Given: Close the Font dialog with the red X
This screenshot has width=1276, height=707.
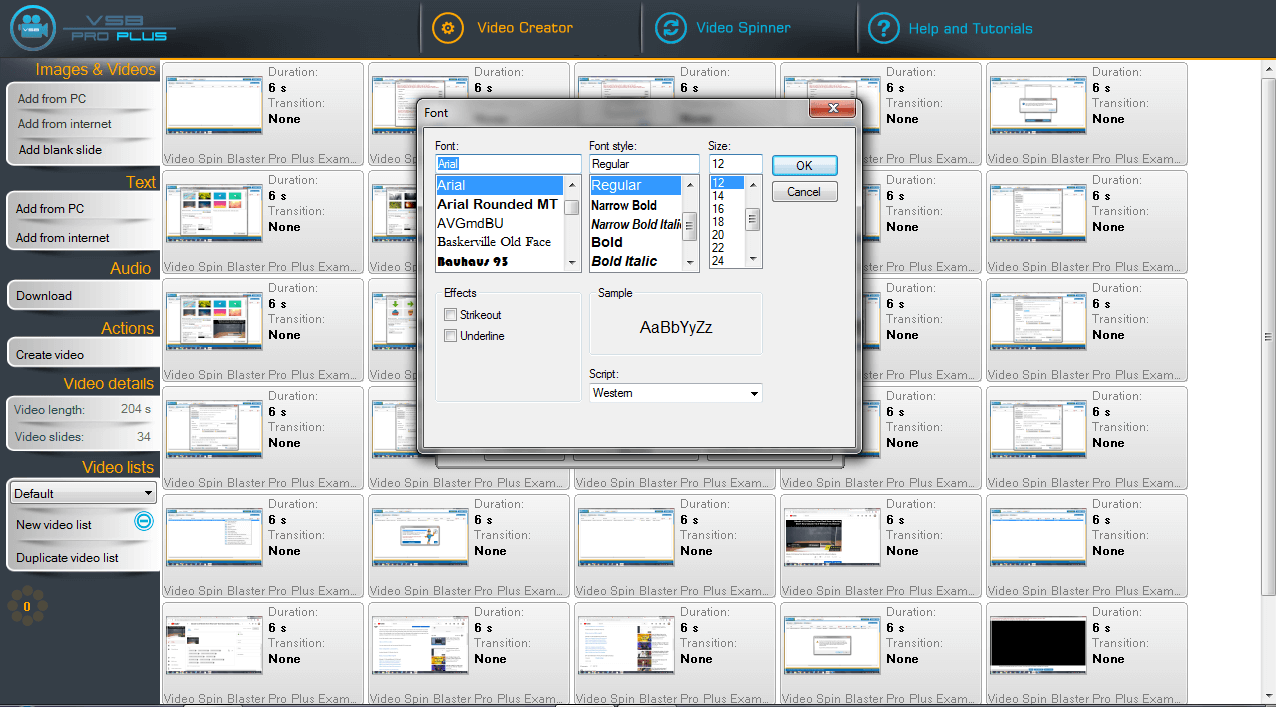Looking at the screenshot, I should (834, 109).
